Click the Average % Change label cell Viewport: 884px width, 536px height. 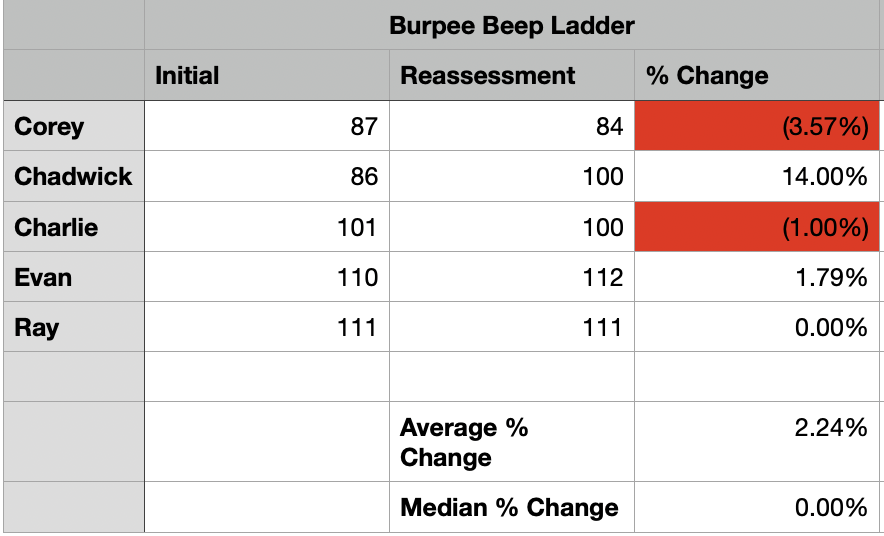click(x=511, y=442)
